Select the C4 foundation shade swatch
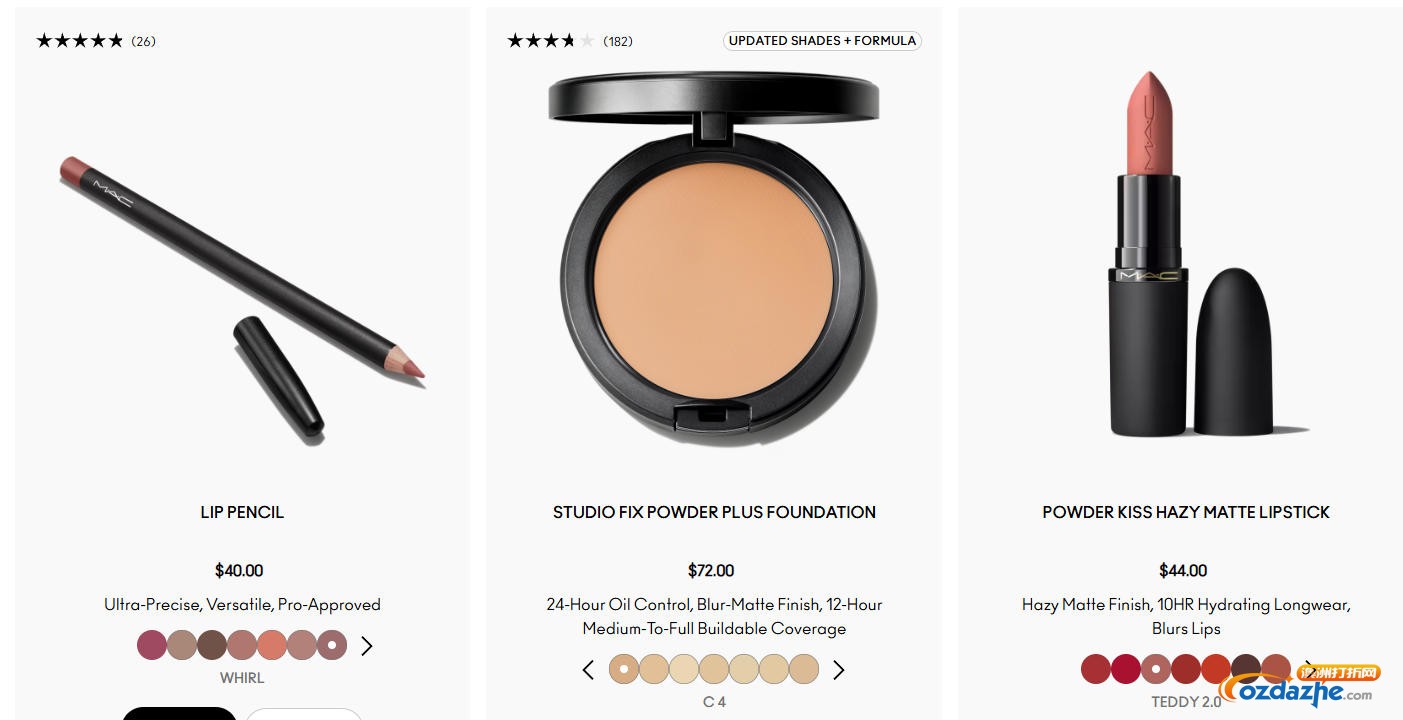This screenshot has width=1403, height=720. click(624, 669)
